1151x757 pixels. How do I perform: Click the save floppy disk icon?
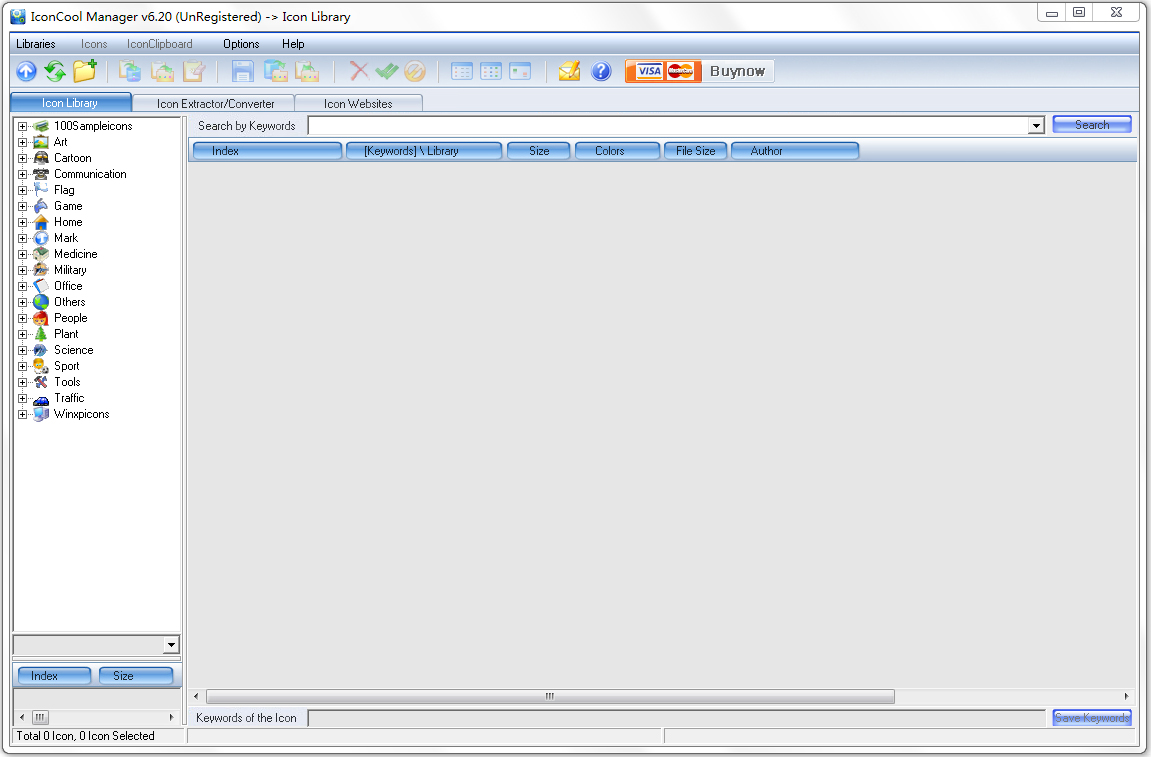click(x=243, y=70)
